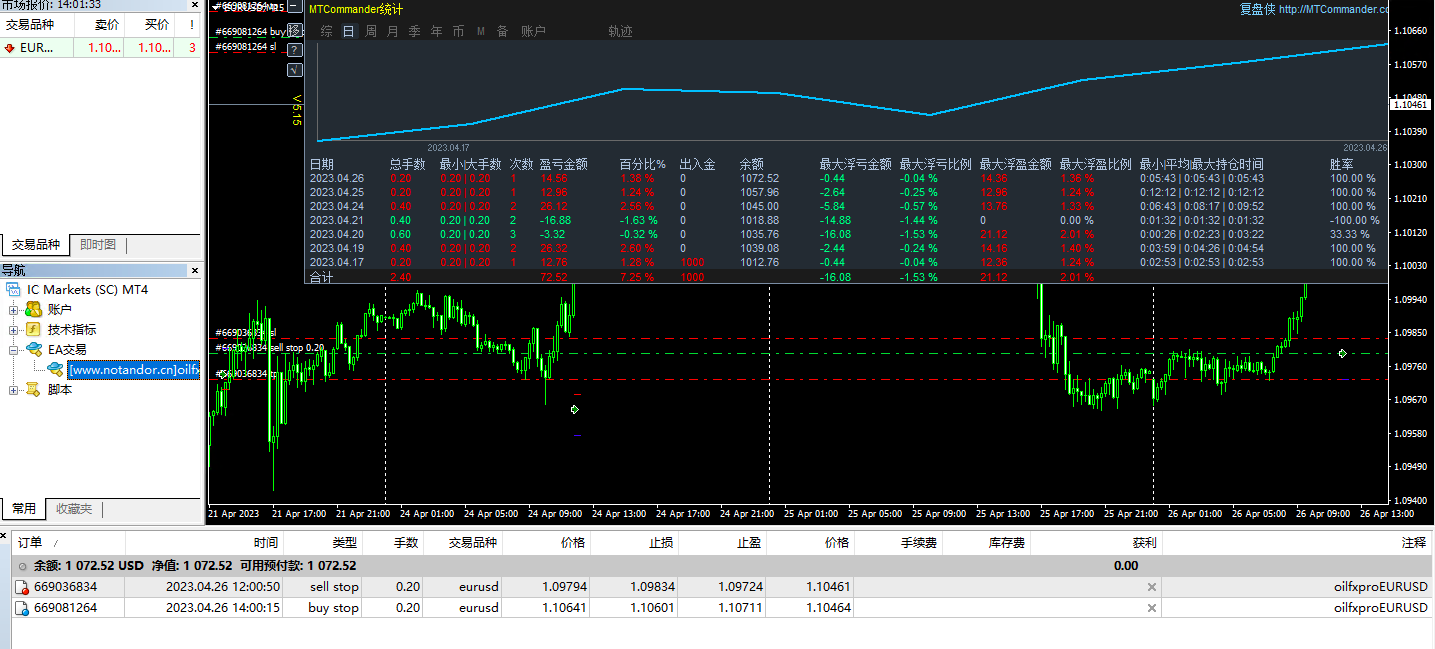Screen dimensions: 1435x649
Task: Click the 账户 (Accounts) icon in Navigator
Action: click(x=33, y=309)
